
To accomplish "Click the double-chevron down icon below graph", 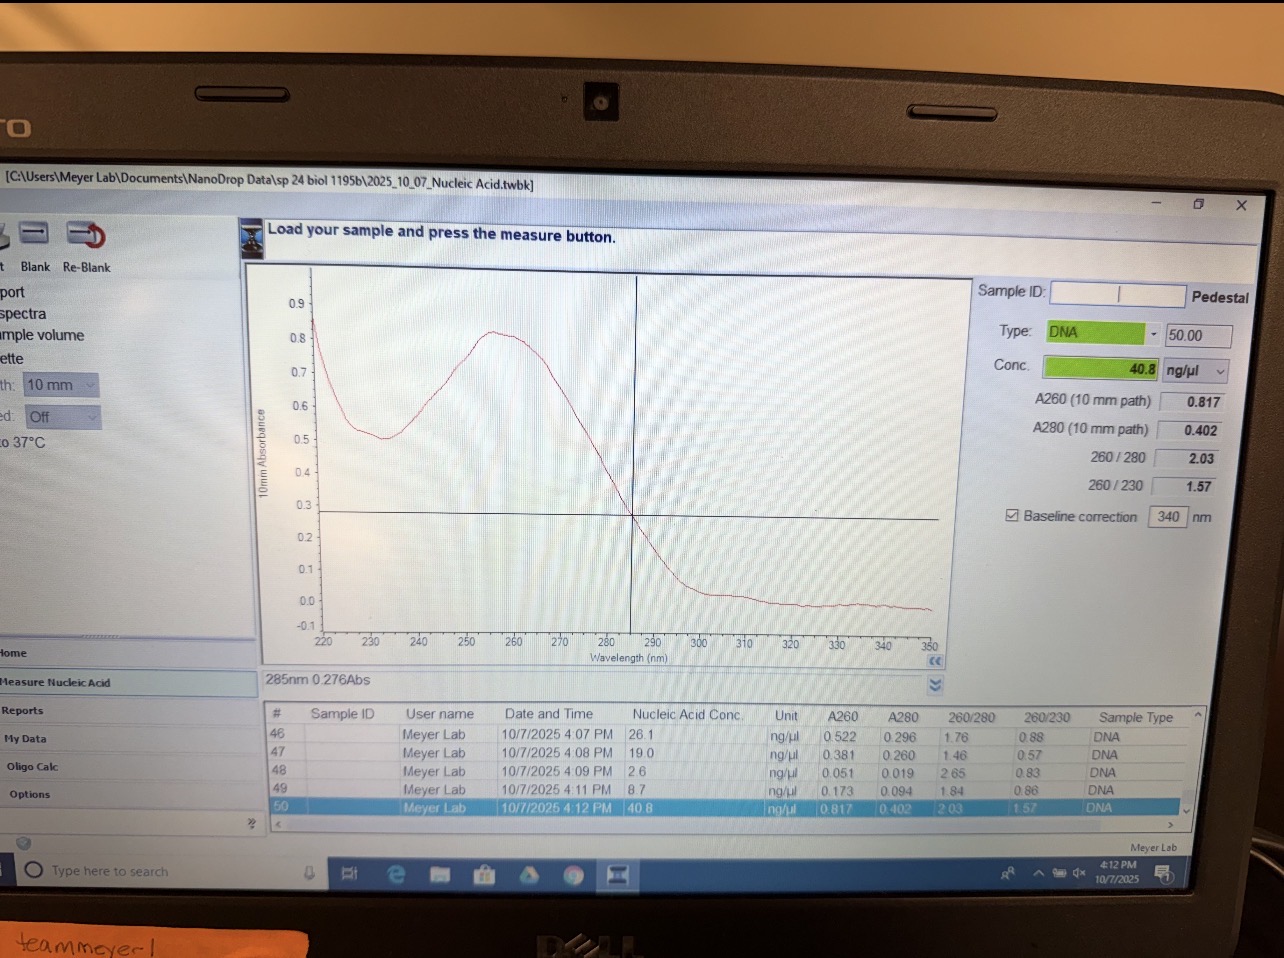I will 935,685.
